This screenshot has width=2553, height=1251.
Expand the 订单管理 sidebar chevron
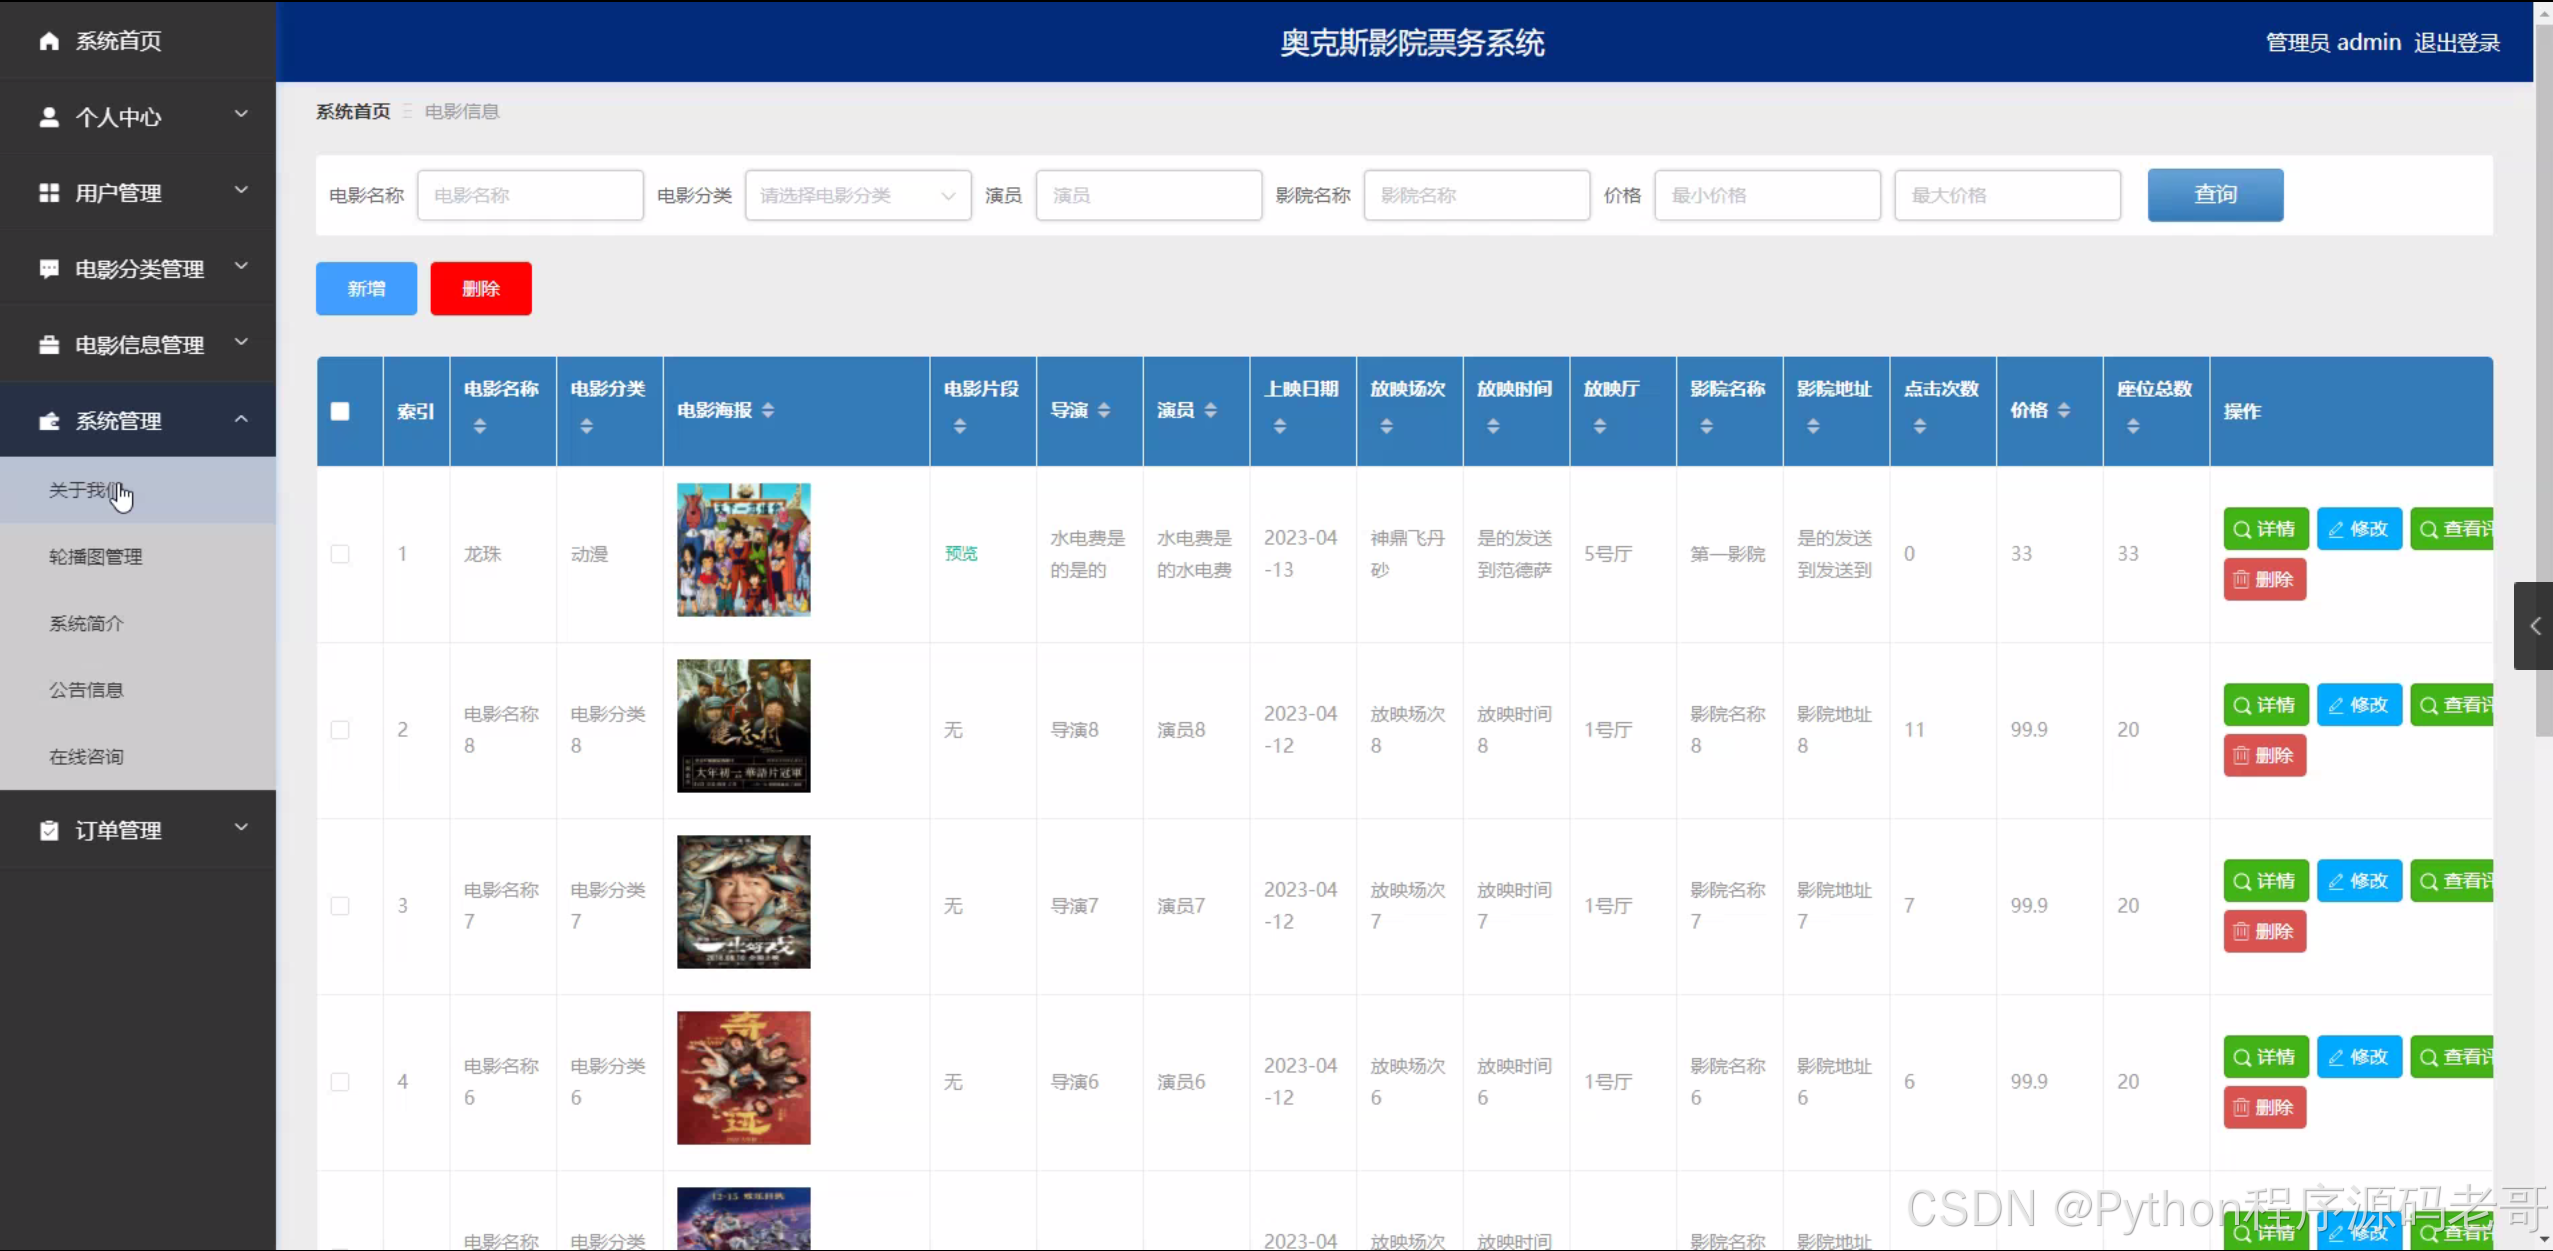click(241, 828)
